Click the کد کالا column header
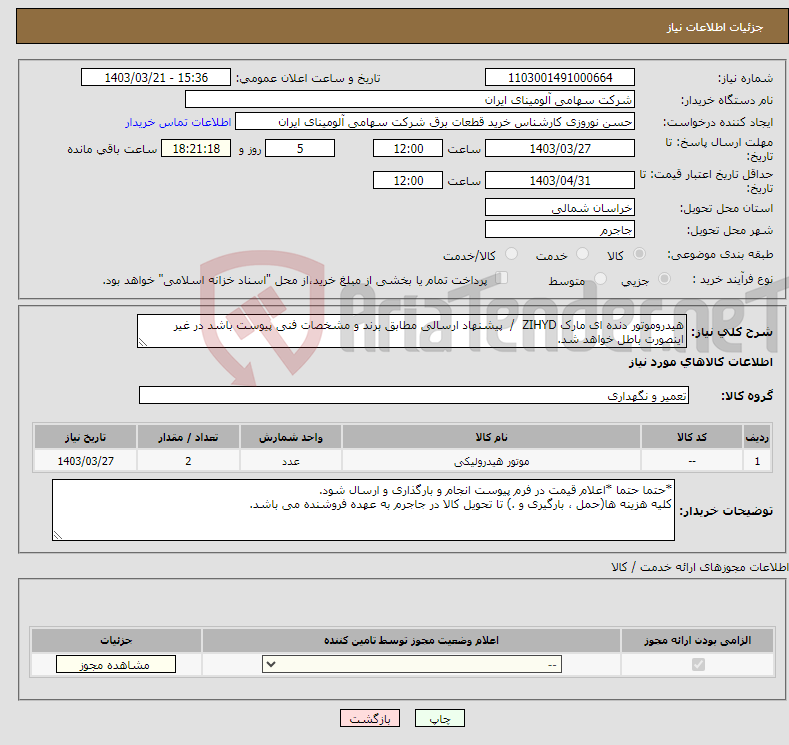The image size is (789, 745). pos(692,437)
